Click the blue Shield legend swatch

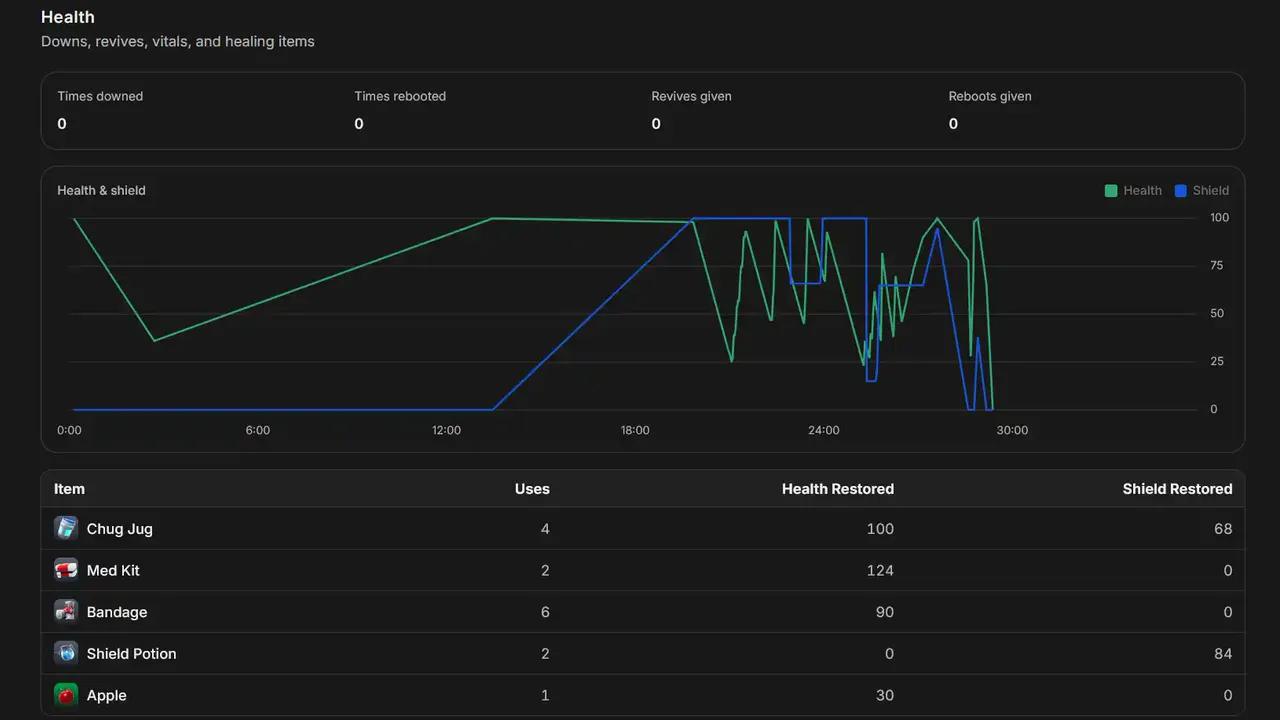pos(1181,190)
